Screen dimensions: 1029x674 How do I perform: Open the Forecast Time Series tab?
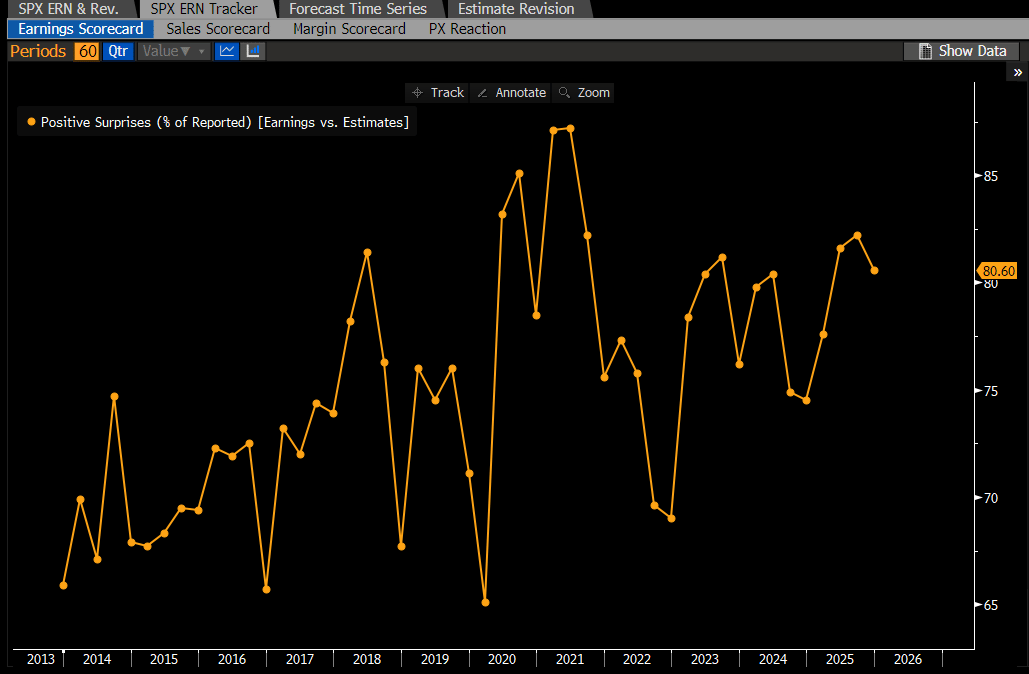click(x=358, y=9)
